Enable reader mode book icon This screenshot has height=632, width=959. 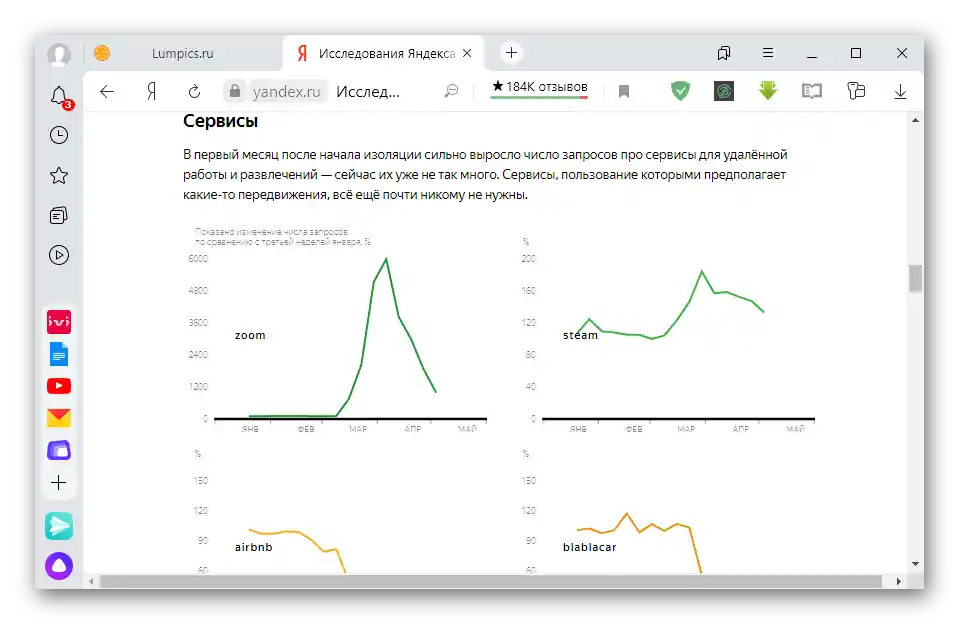click(812, 92)
